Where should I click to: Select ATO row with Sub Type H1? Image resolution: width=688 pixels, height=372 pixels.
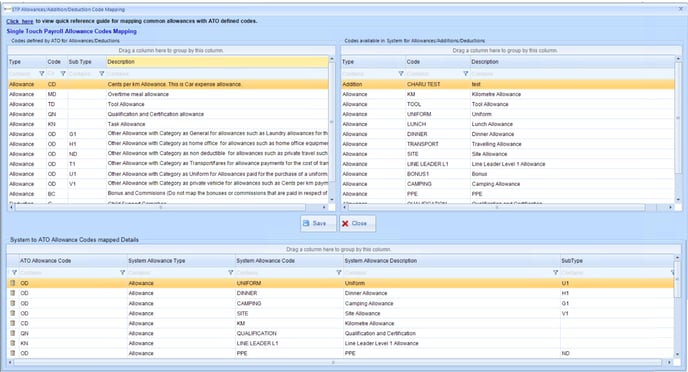click(x=168, y=144)
